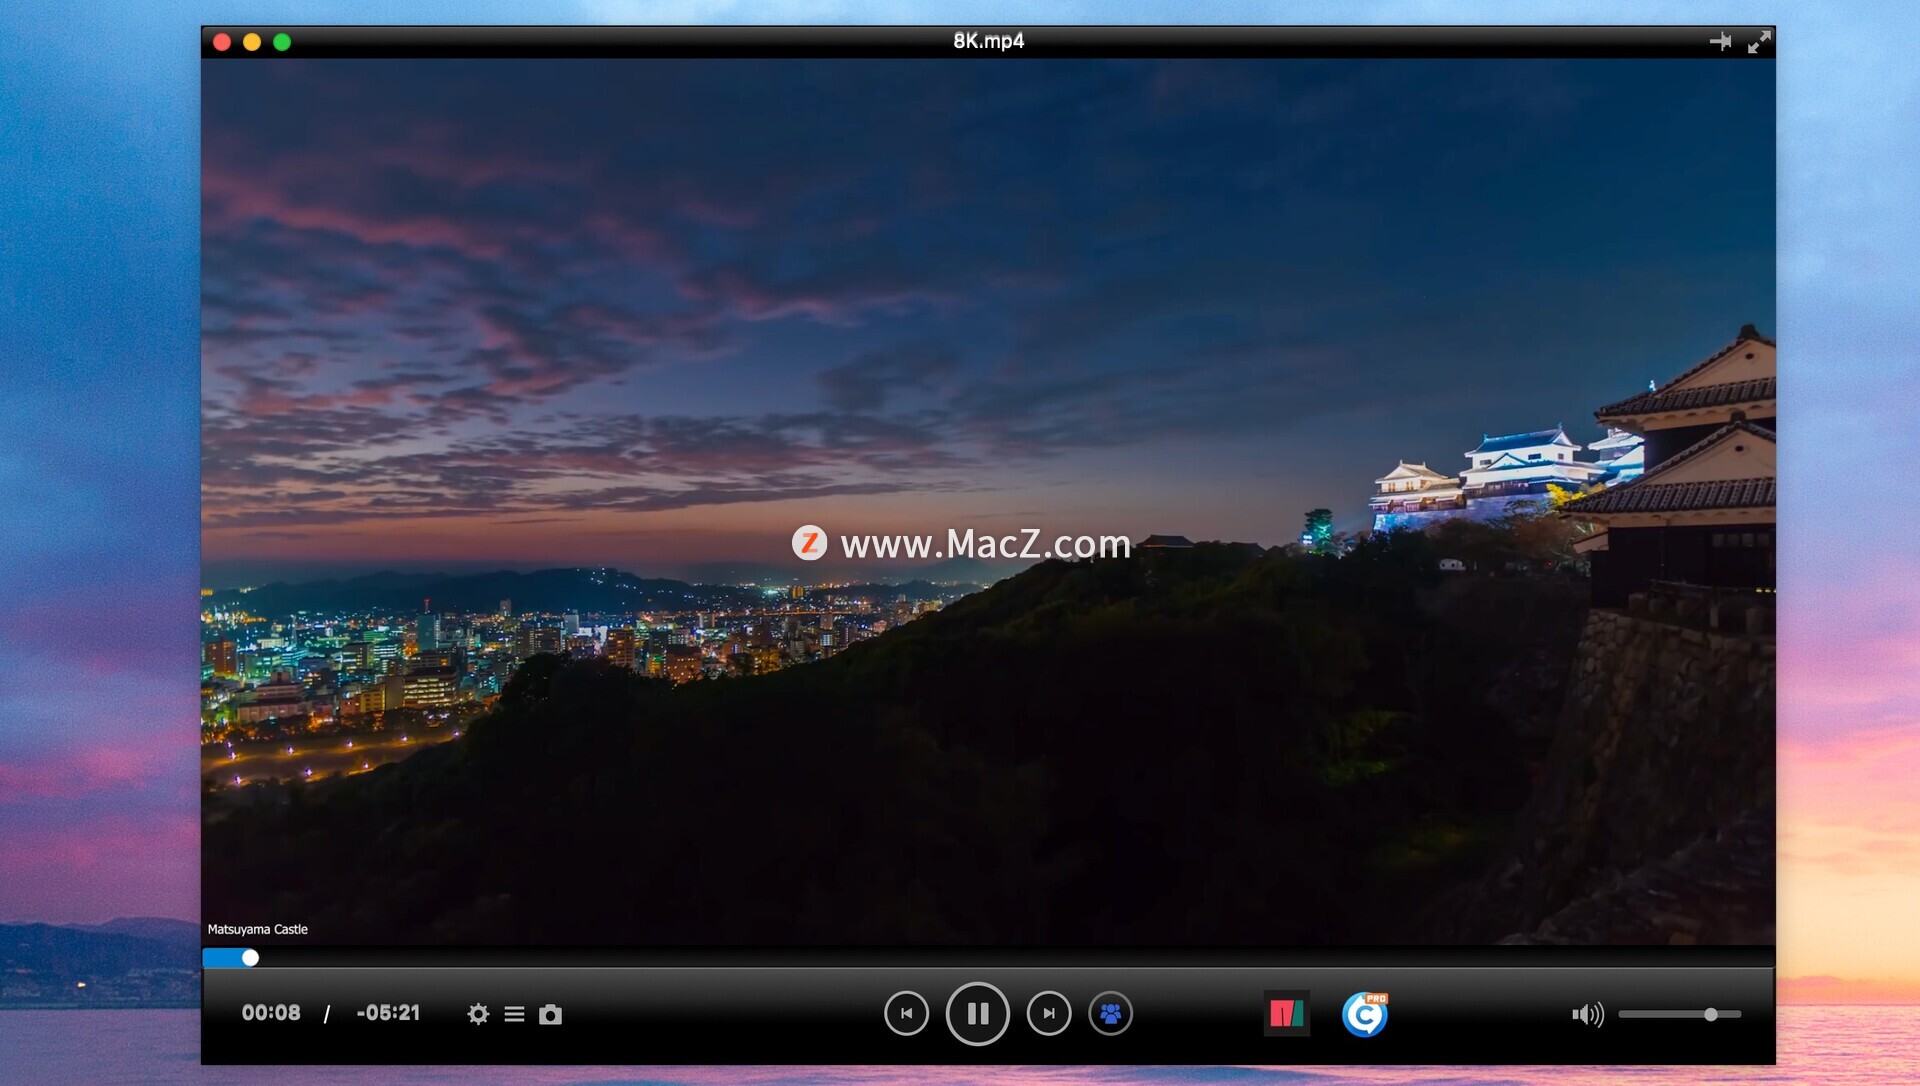Take a snapshot with the camera icon
Viewport: 1920px width, 1086px height.
click(550, 1014)
